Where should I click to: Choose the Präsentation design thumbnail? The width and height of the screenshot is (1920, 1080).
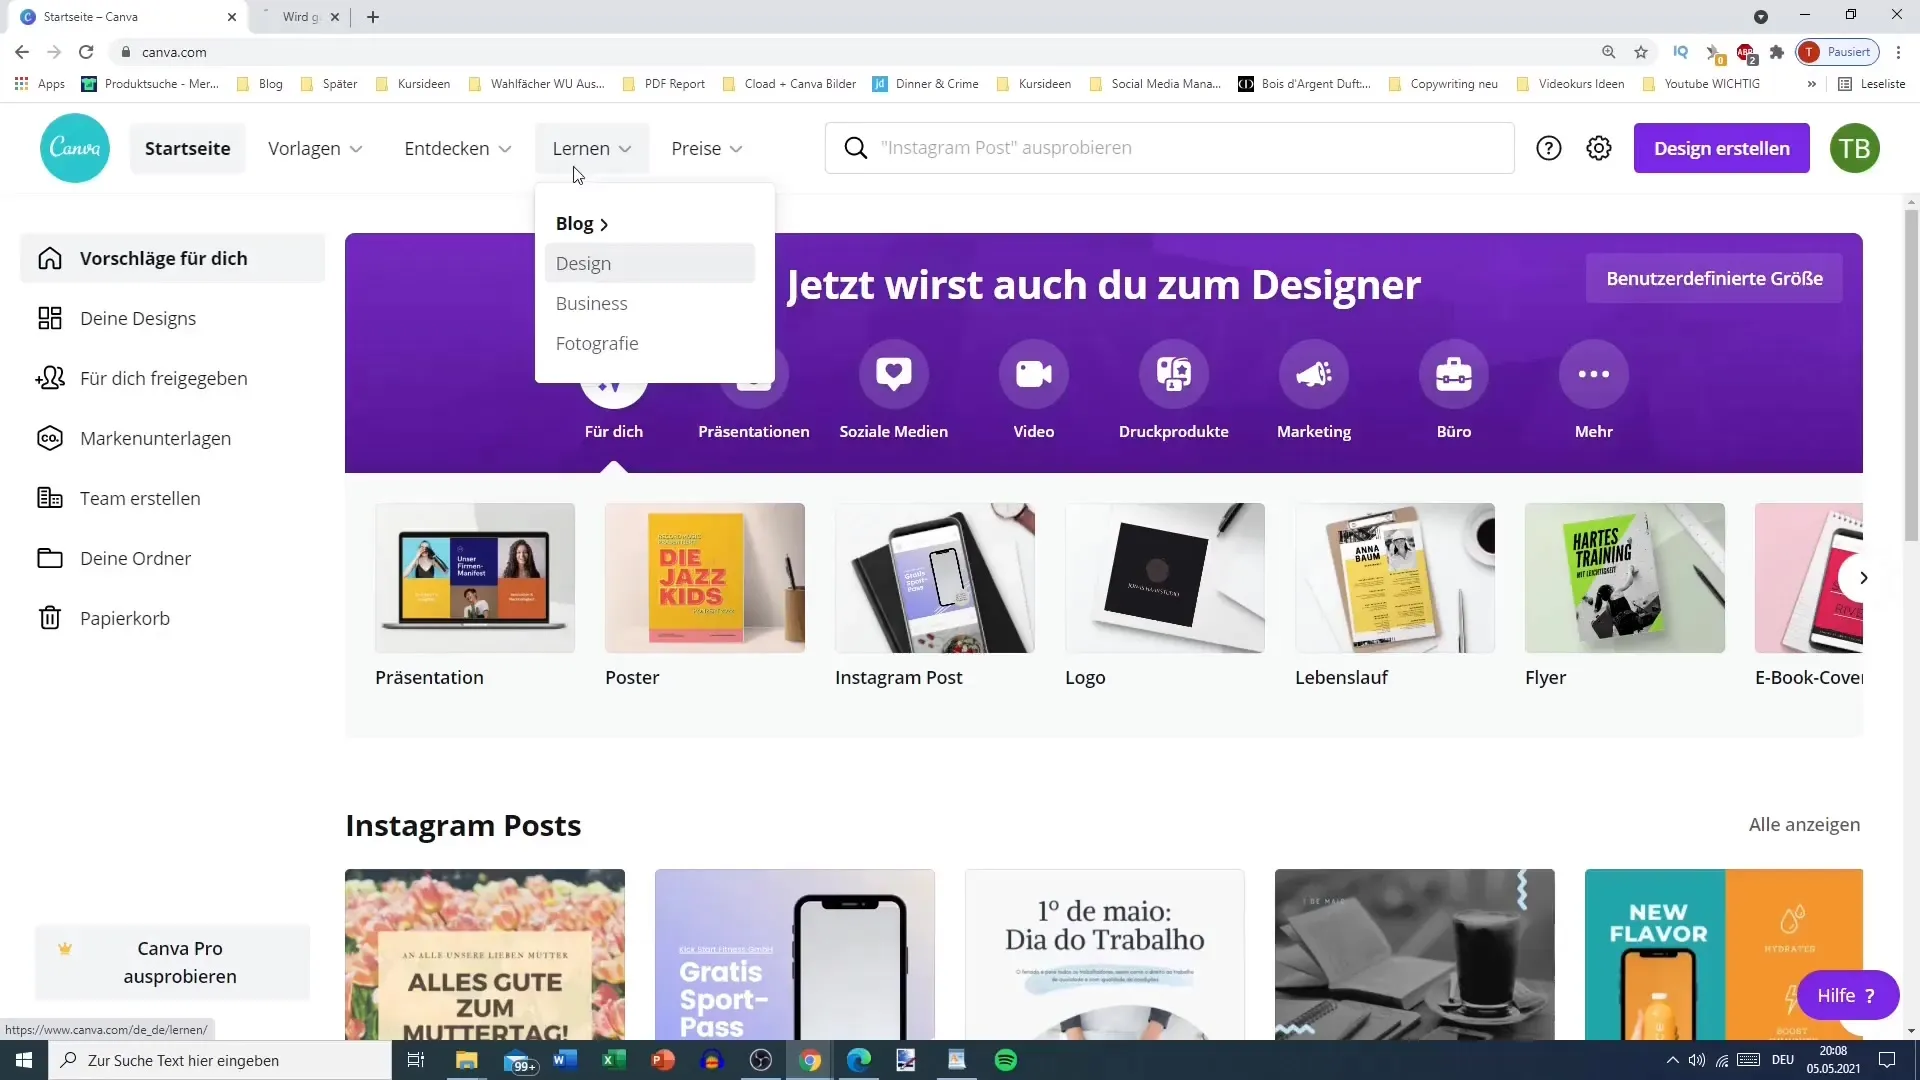pos(475,578)
